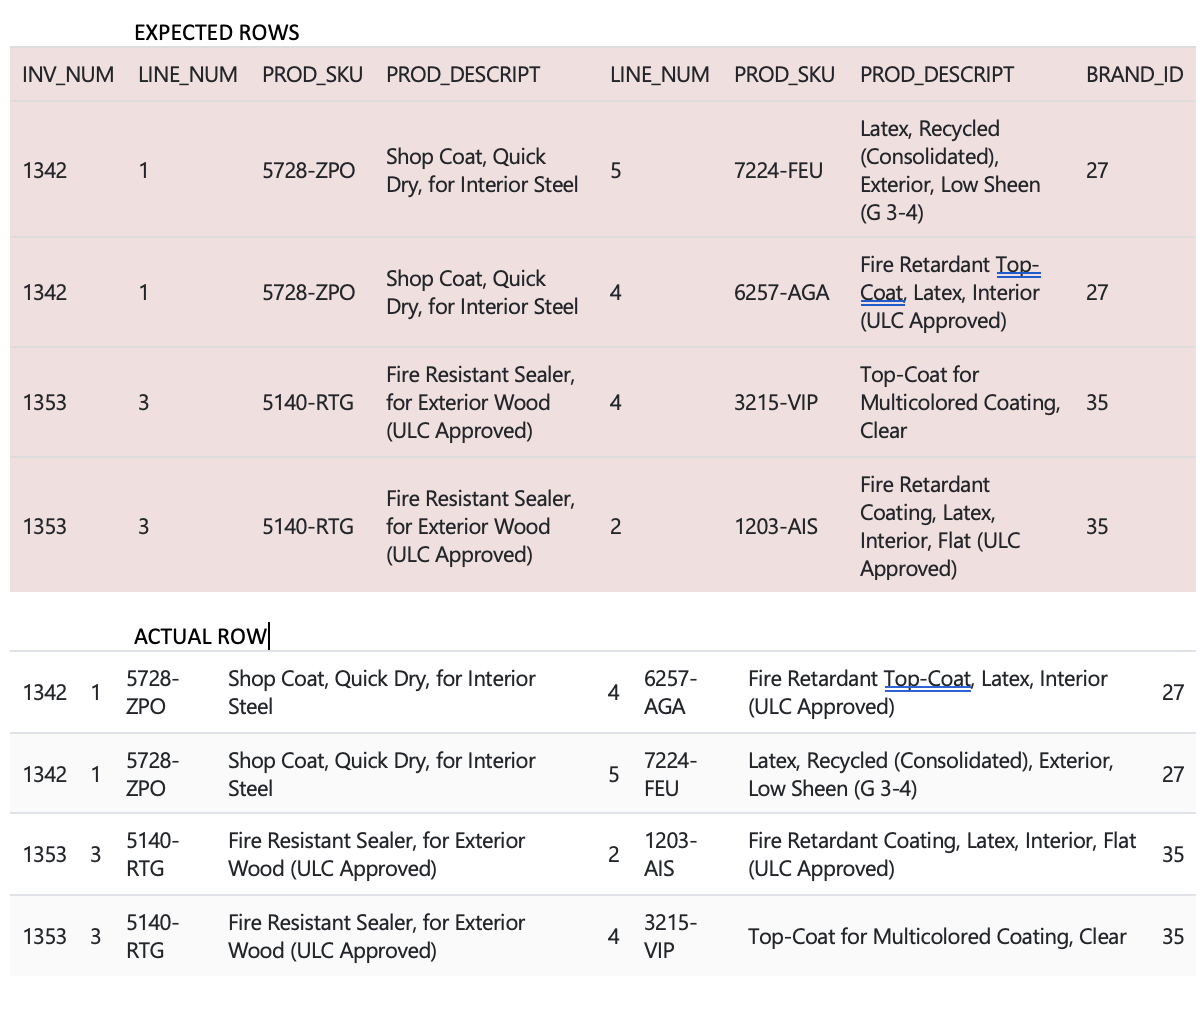Image resolution: width=1200 pixels, height=1010 pixels.
Task: Select the 6257-AGA cell in the actual rows
Action: click(x=665, y=693)
